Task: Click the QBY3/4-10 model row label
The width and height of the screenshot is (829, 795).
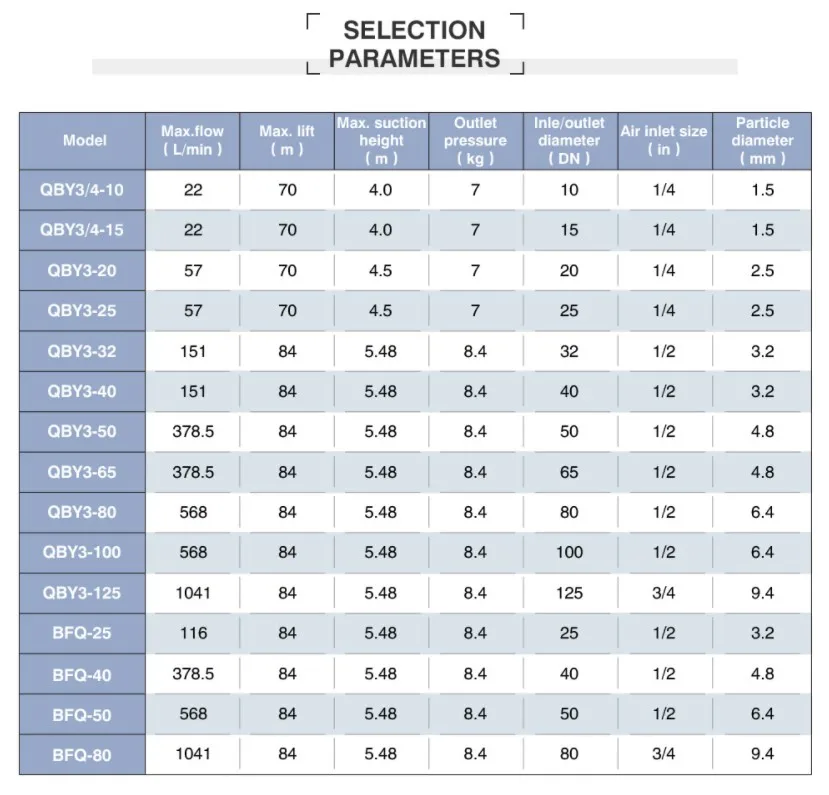Action: [82, 190]
